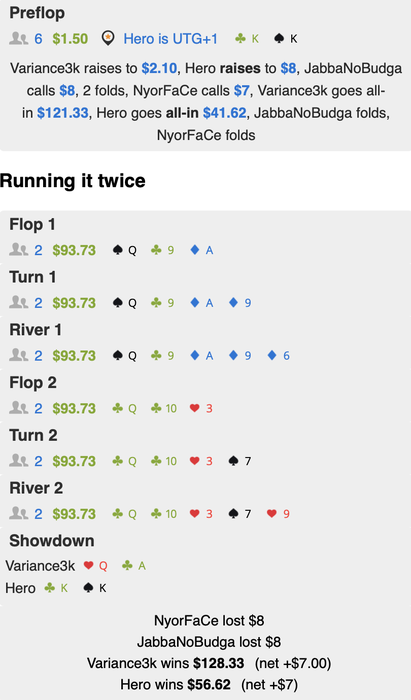This screenshot has width=411, height=700.
Task: Click the 7 of spades on Turn 2
Action: [240, 461]
